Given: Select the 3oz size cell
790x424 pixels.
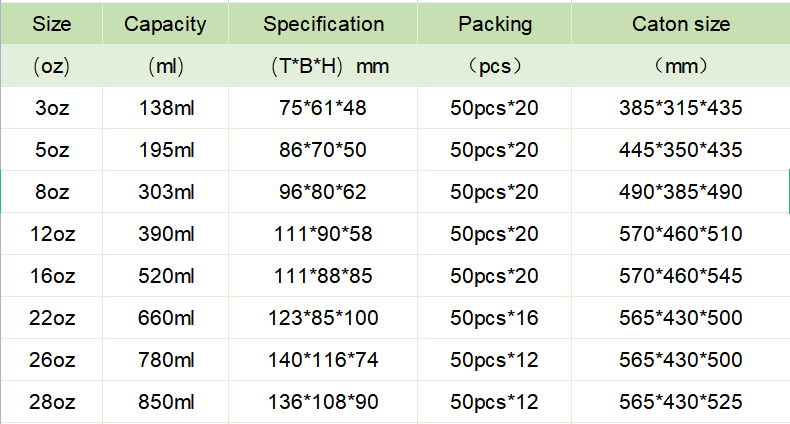Looking at the screenshot, I should pyautogui.click(x=51, y=108).
